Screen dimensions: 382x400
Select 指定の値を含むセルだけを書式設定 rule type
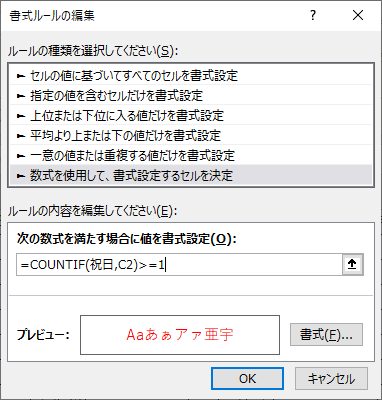point(190,95)
